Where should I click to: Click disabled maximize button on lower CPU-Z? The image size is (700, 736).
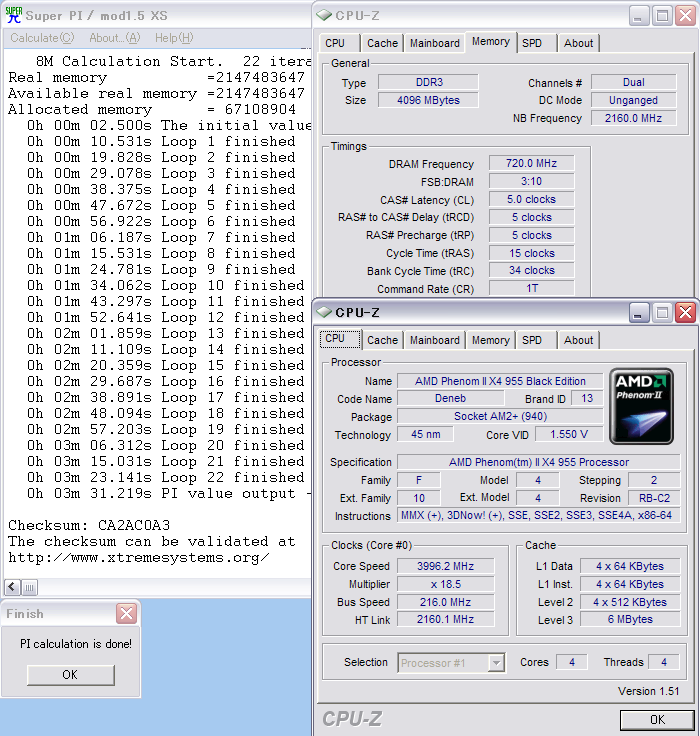pos(662,313)
